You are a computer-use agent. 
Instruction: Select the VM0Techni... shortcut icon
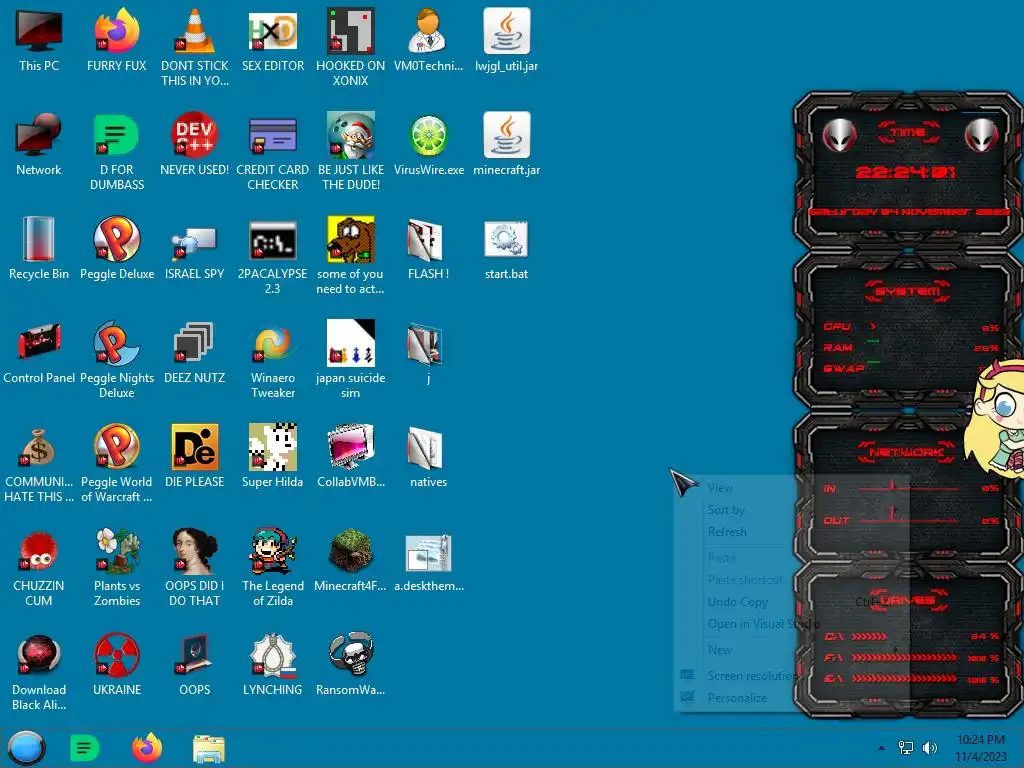(428, 40)
